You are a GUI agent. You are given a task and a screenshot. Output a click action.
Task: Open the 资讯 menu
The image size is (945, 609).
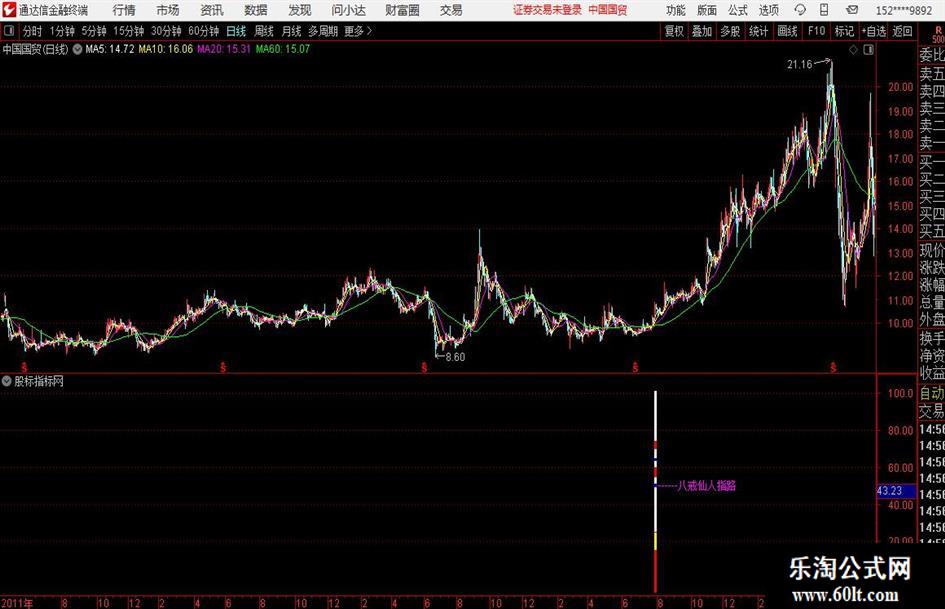(212, 10)
